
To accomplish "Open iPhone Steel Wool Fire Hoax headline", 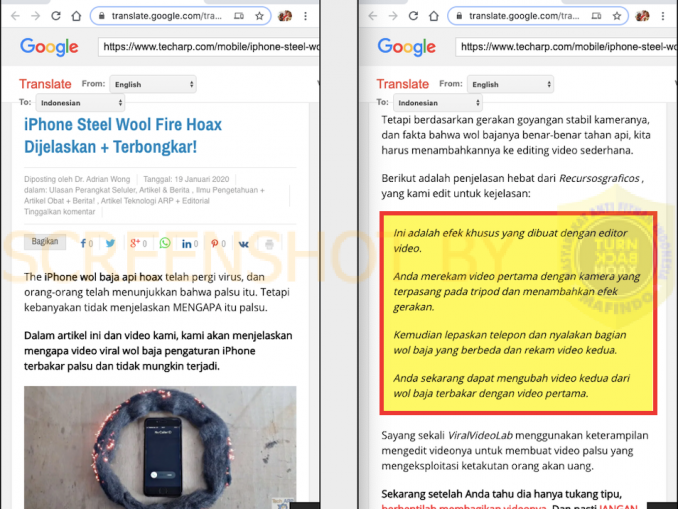I will 123,135.
